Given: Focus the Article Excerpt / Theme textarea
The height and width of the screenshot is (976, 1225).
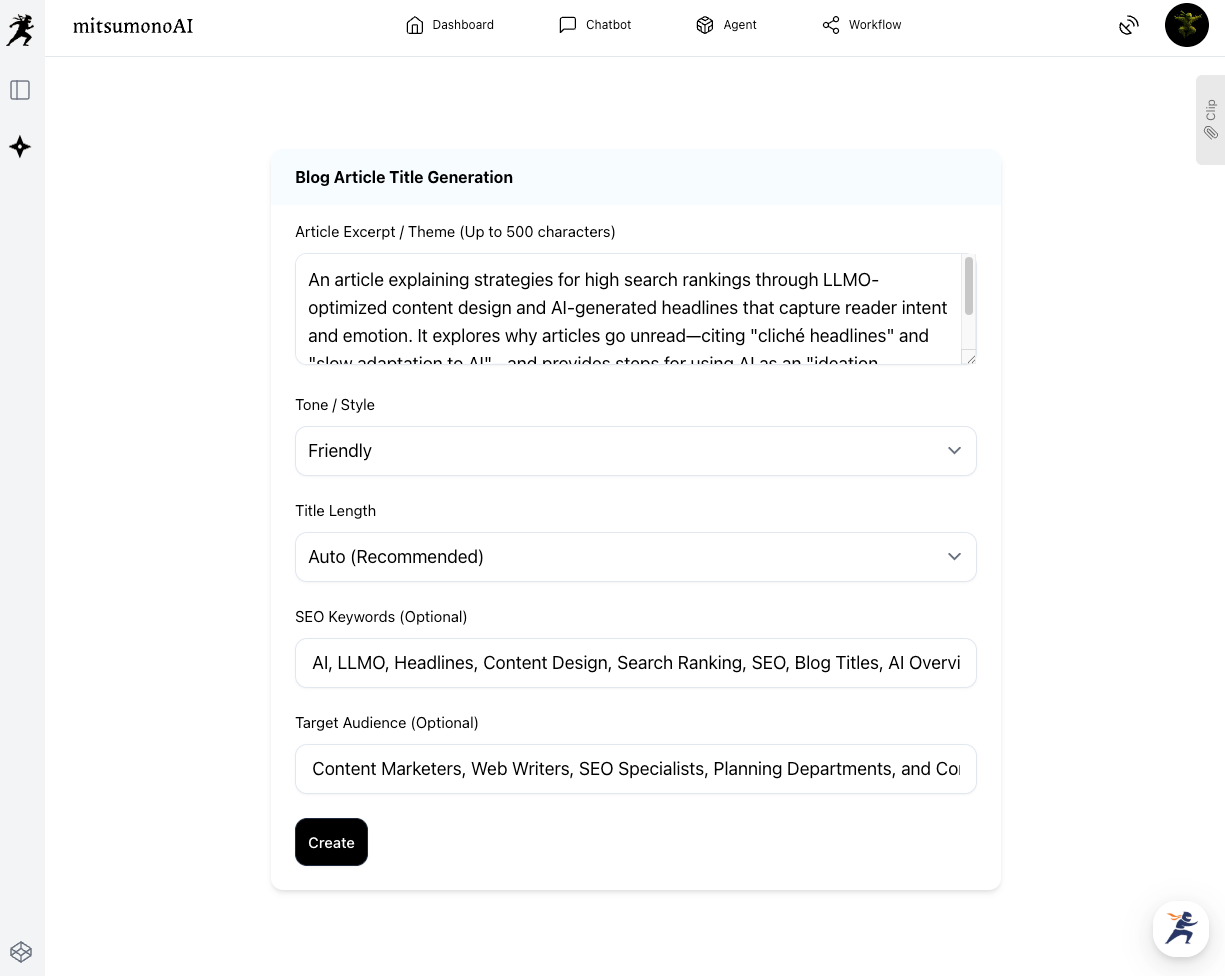Looking at the screenshot, I should click(x=628, y=308).
